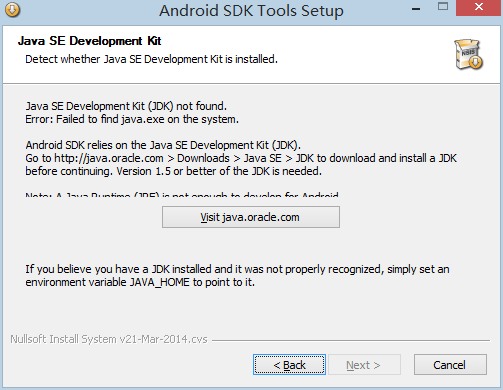Click the Visit java.oracle.com button
This screenshot has width=503, height=390.
click(251, 217)
